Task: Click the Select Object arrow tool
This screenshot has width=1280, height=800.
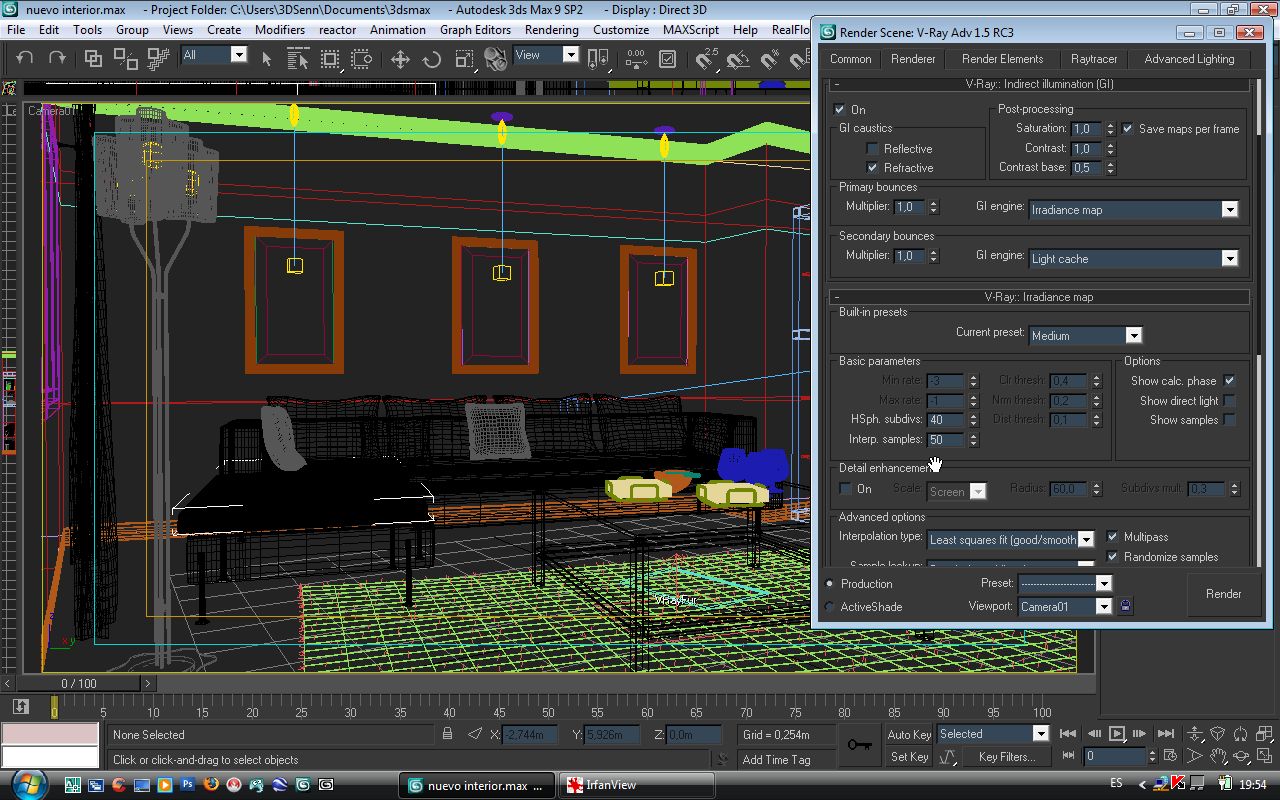Action: (267, 59)
